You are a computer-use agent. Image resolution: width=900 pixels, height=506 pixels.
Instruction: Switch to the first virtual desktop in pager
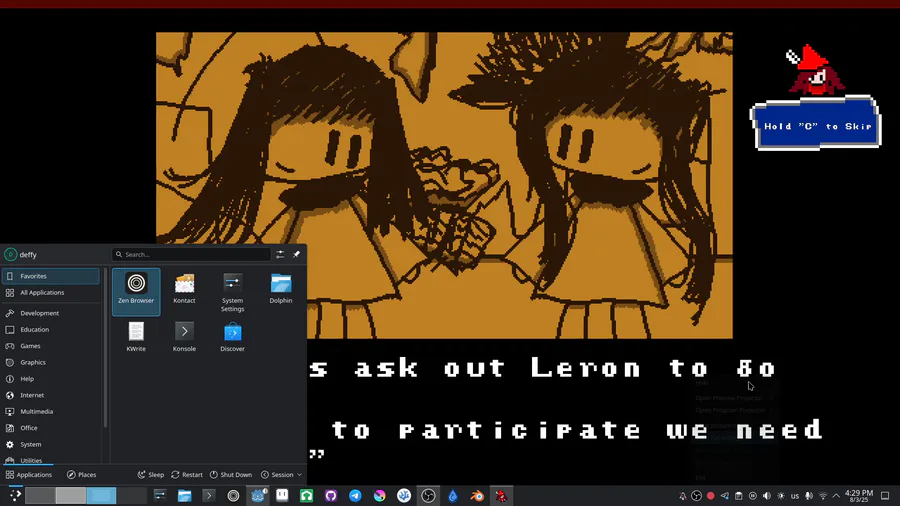pos(40,495)
